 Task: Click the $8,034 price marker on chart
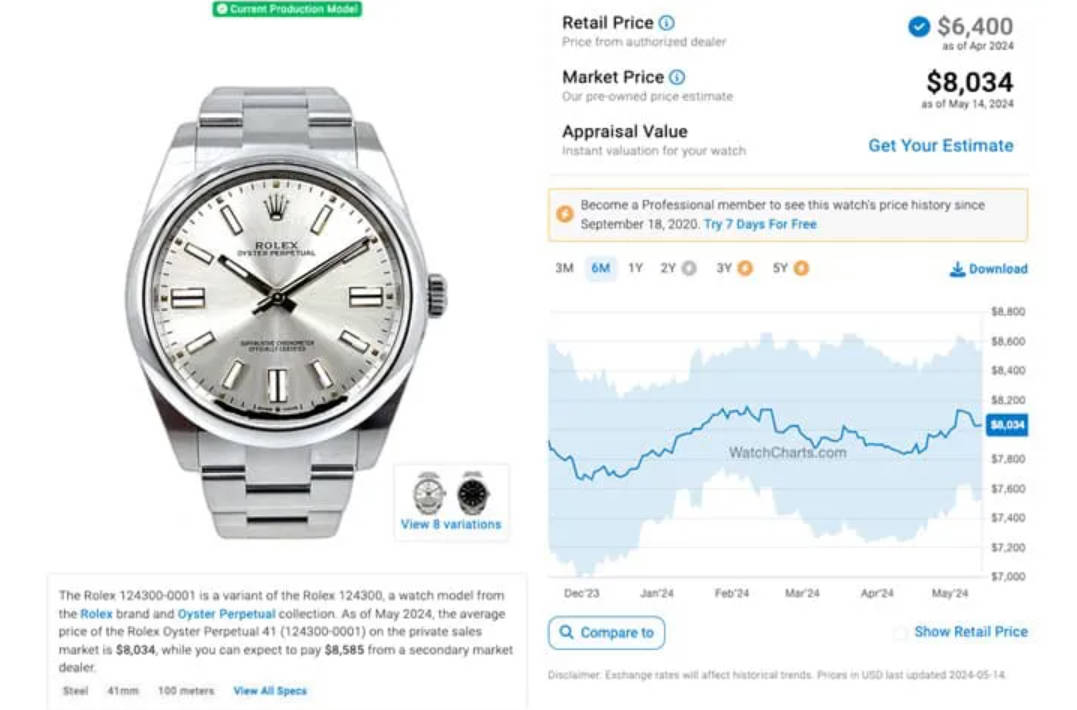pos(1007,425)
